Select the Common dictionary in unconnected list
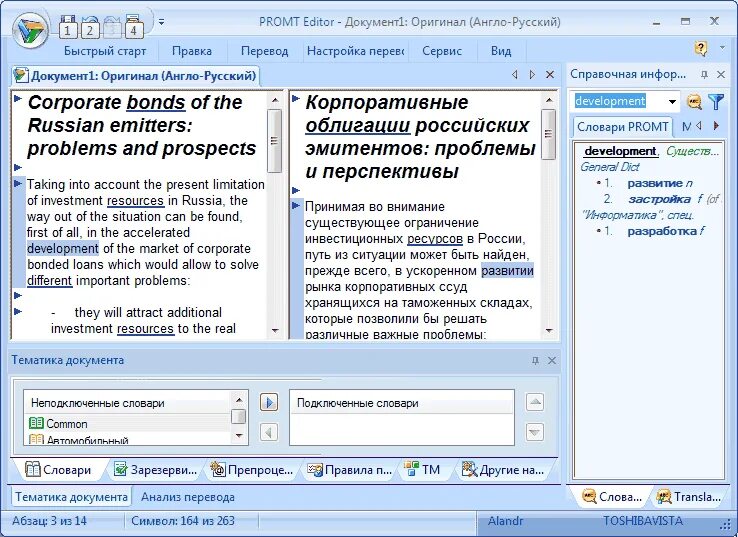This screenshot has height=537, width=738. (x=128, y=424)
